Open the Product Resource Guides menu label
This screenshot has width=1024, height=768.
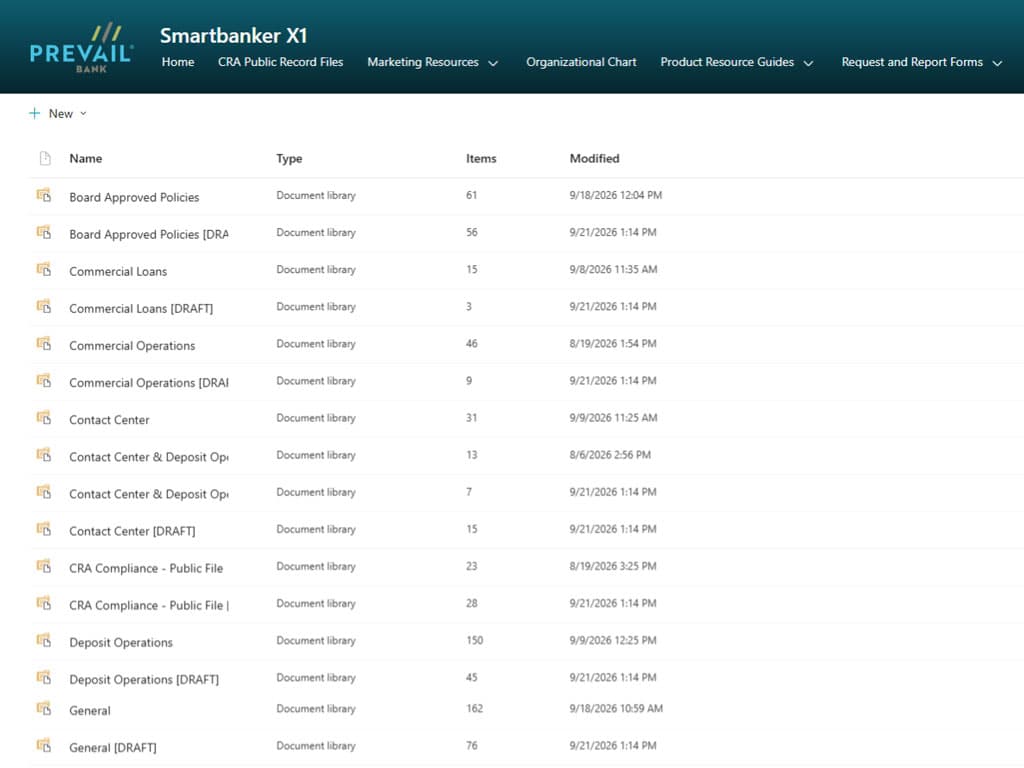click(727, 62)
